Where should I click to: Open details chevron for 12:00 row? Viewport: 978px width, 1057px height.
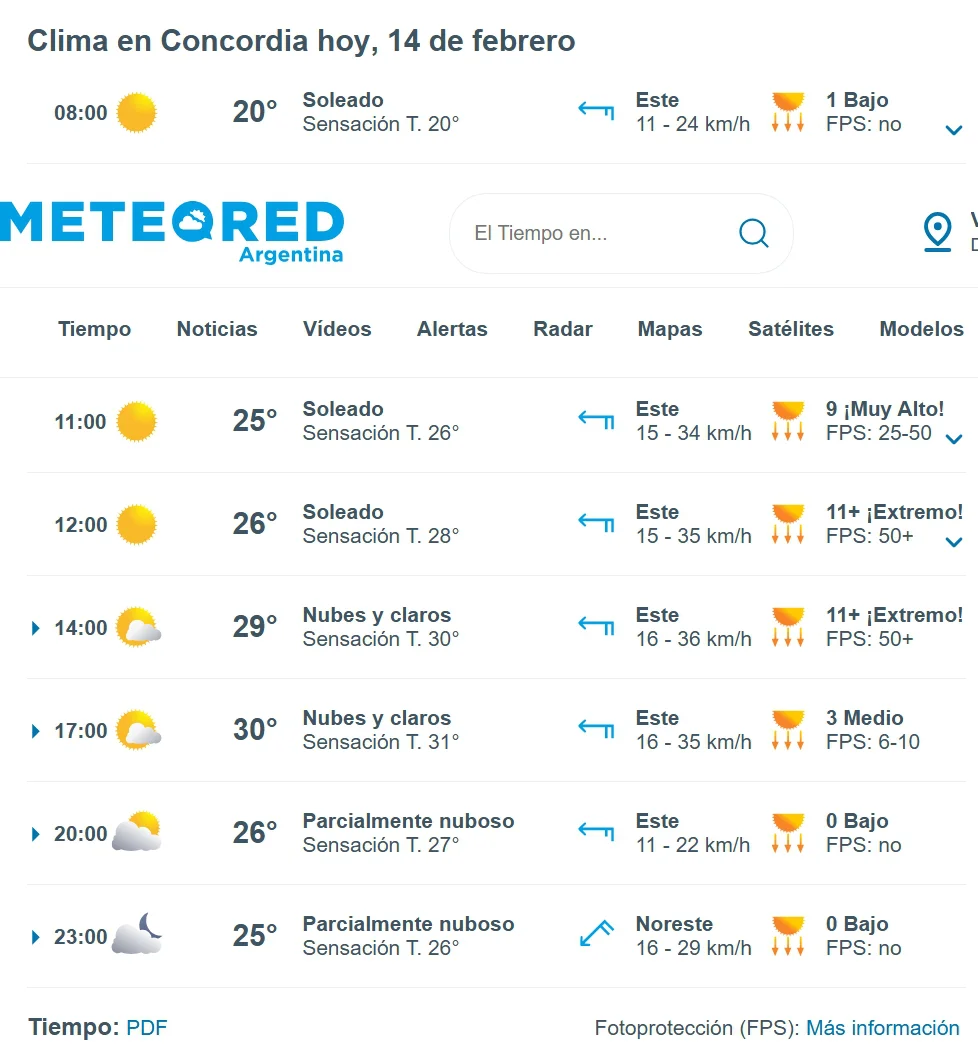tap(954, 542)
